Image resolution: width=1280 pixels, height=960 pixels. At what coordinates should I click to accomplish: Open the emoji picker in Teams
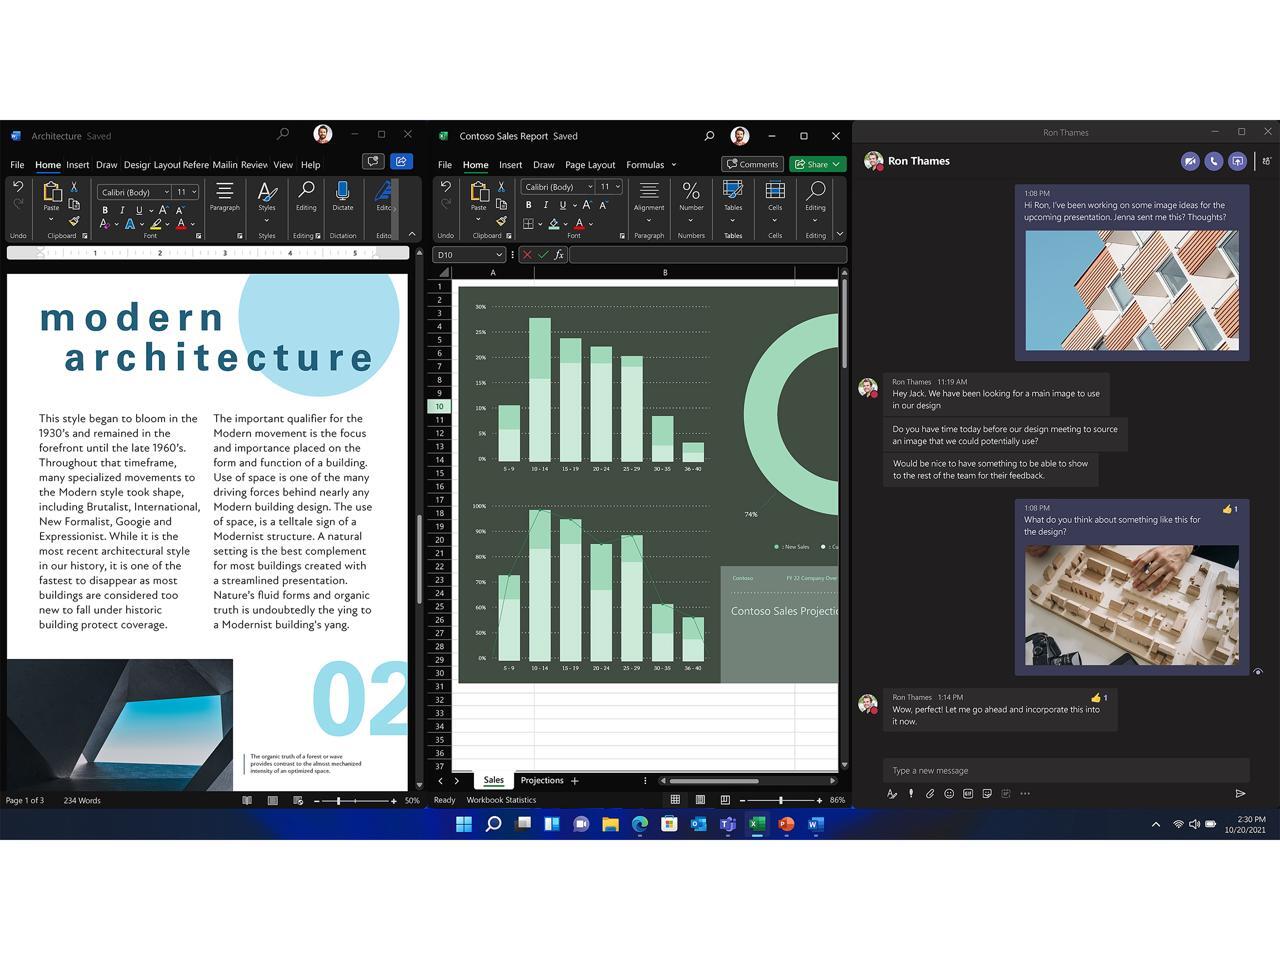tap(949, 793)
